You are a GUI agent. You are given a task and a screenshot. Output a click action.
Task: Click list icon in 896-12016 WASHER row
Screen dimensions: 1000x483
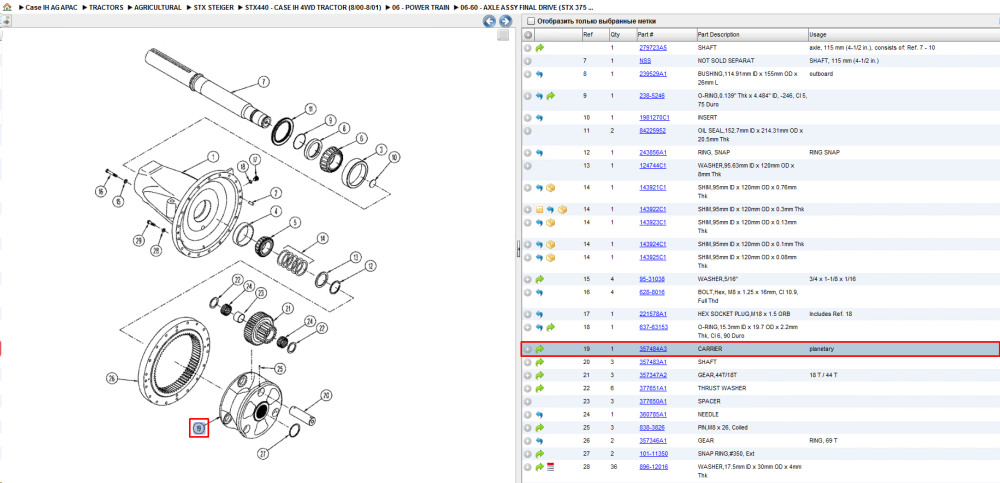[x=551, y=467]
